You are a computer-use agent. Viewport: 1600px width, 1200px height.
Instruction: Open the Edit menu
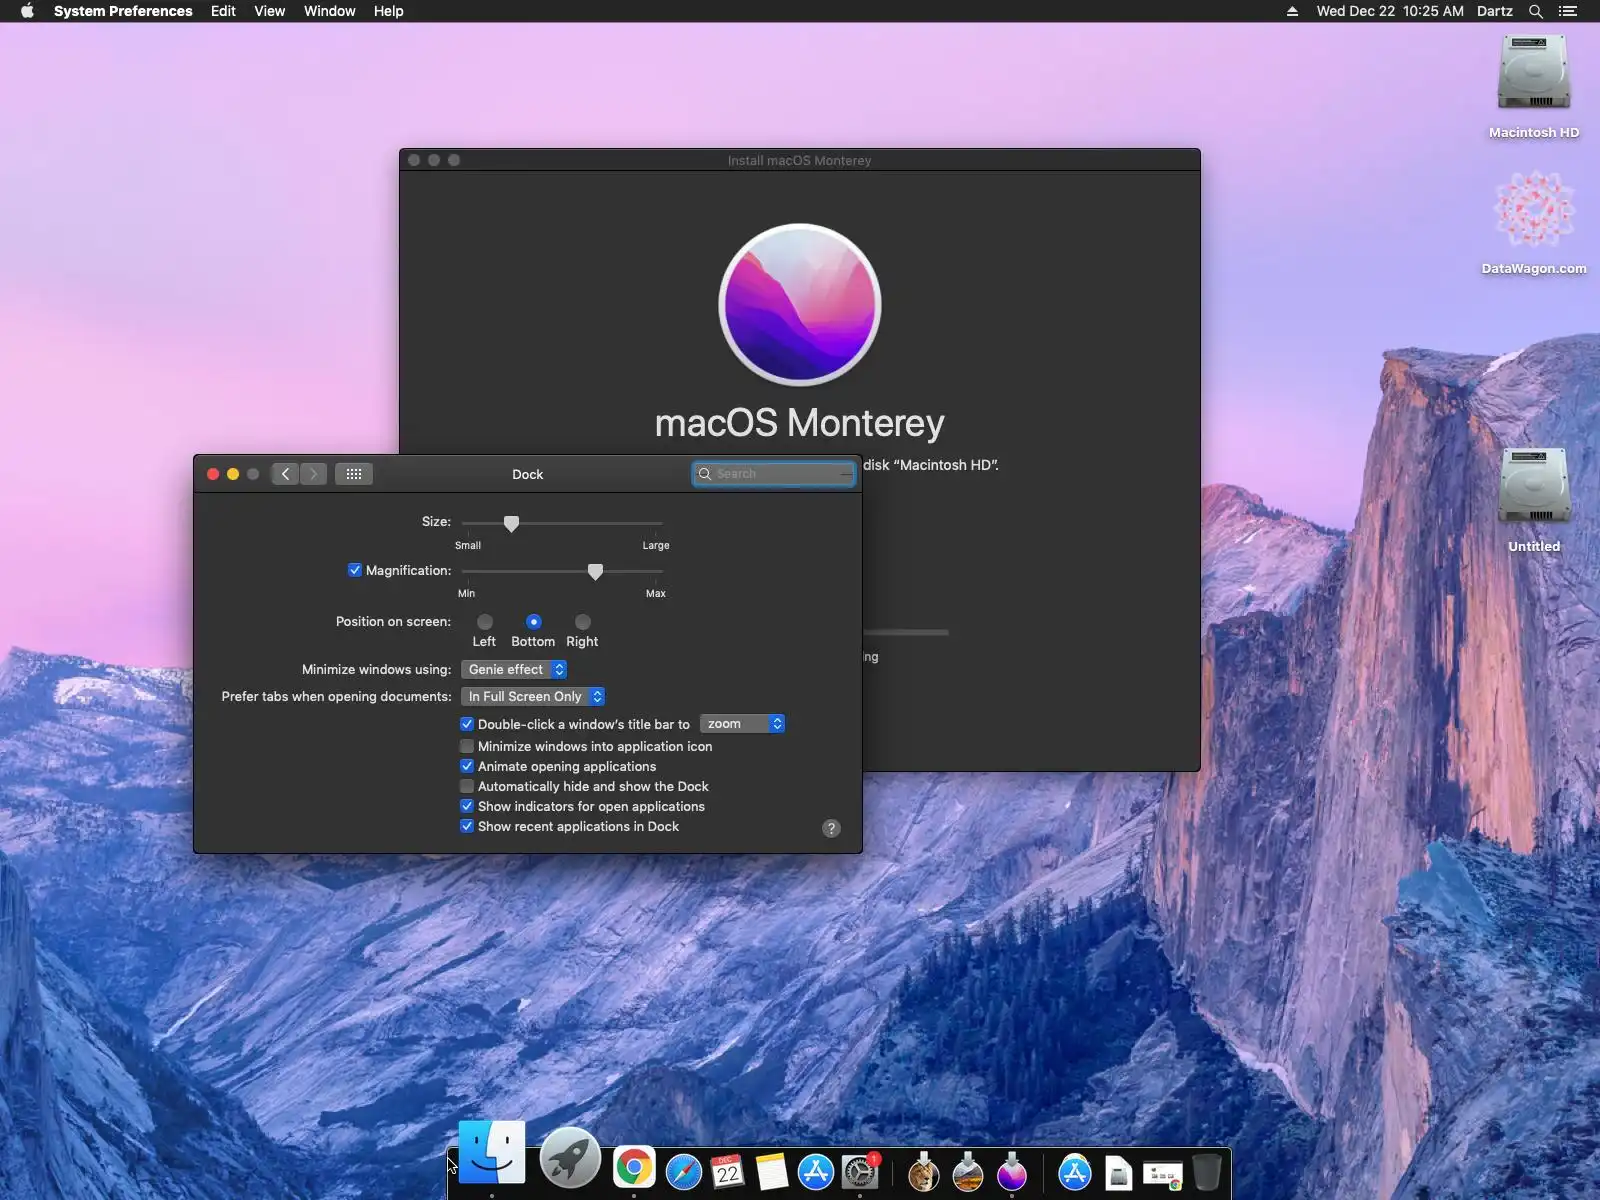coord(223,11)
